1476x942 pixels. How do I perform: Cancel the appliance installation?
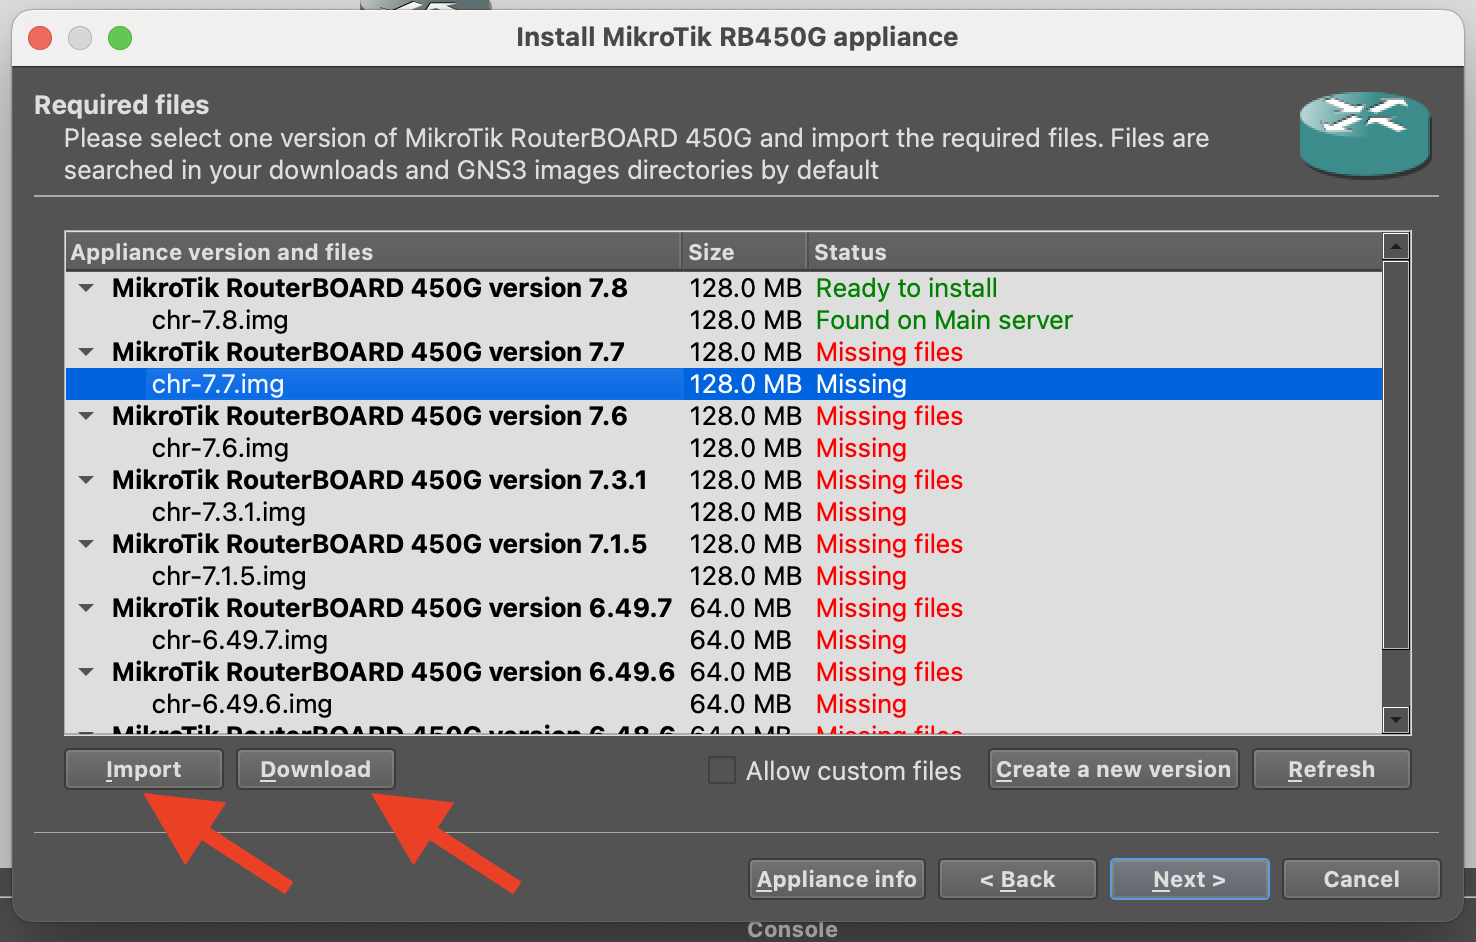[1361, 879]
